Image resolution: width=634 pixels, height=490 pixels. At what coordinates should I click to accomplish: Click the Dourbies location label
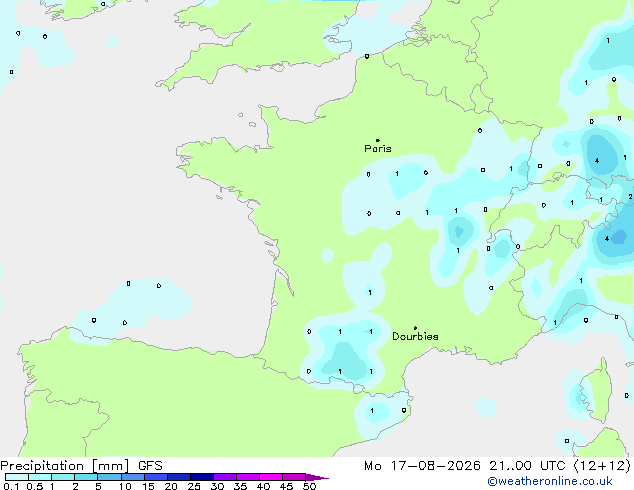[x=415, y=336]
